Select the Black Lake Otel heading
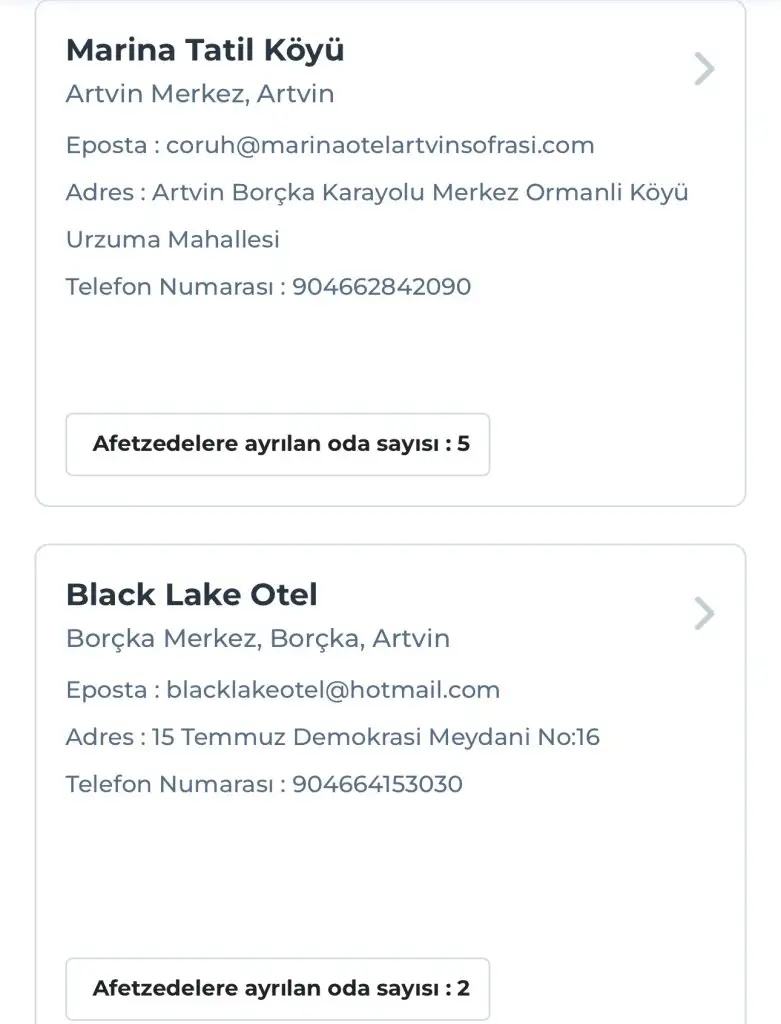 [x=192, y=595]
